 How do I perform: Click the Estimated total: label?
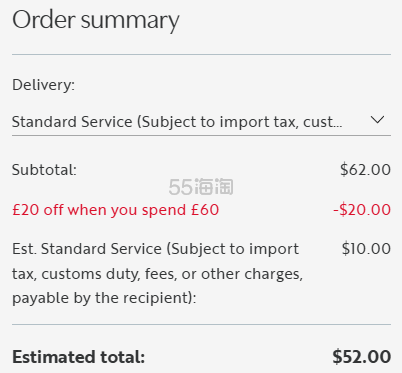tap(78, 357)
